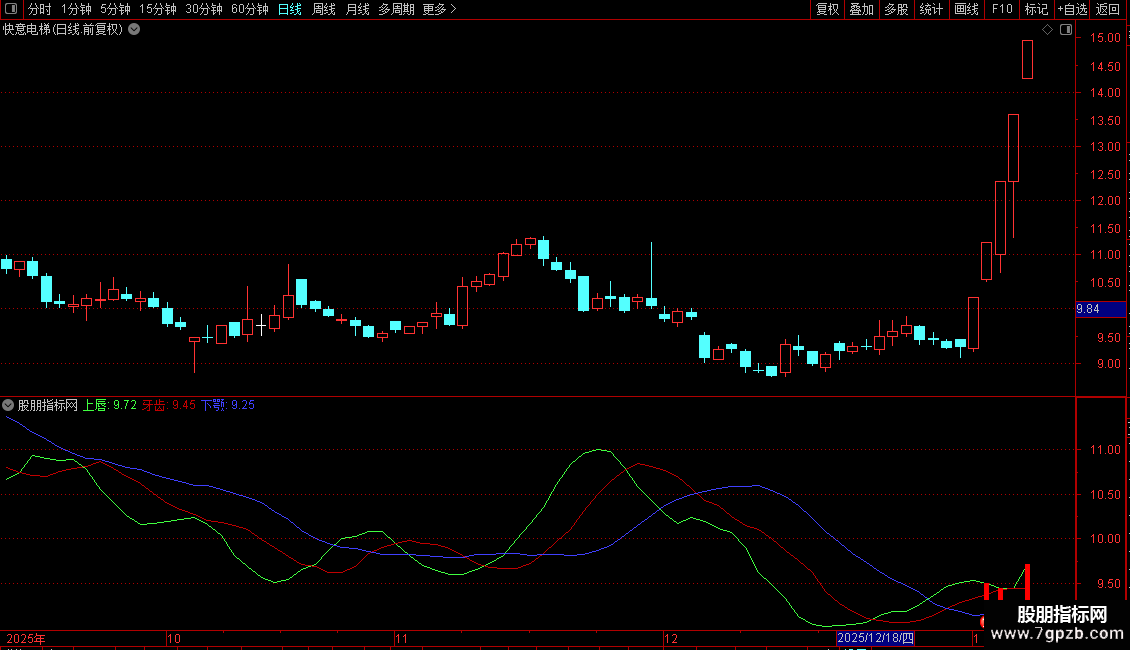Open the 画线 drawing tools
This screenshot has height=650, width=1130.
click(x=966, y=9)
